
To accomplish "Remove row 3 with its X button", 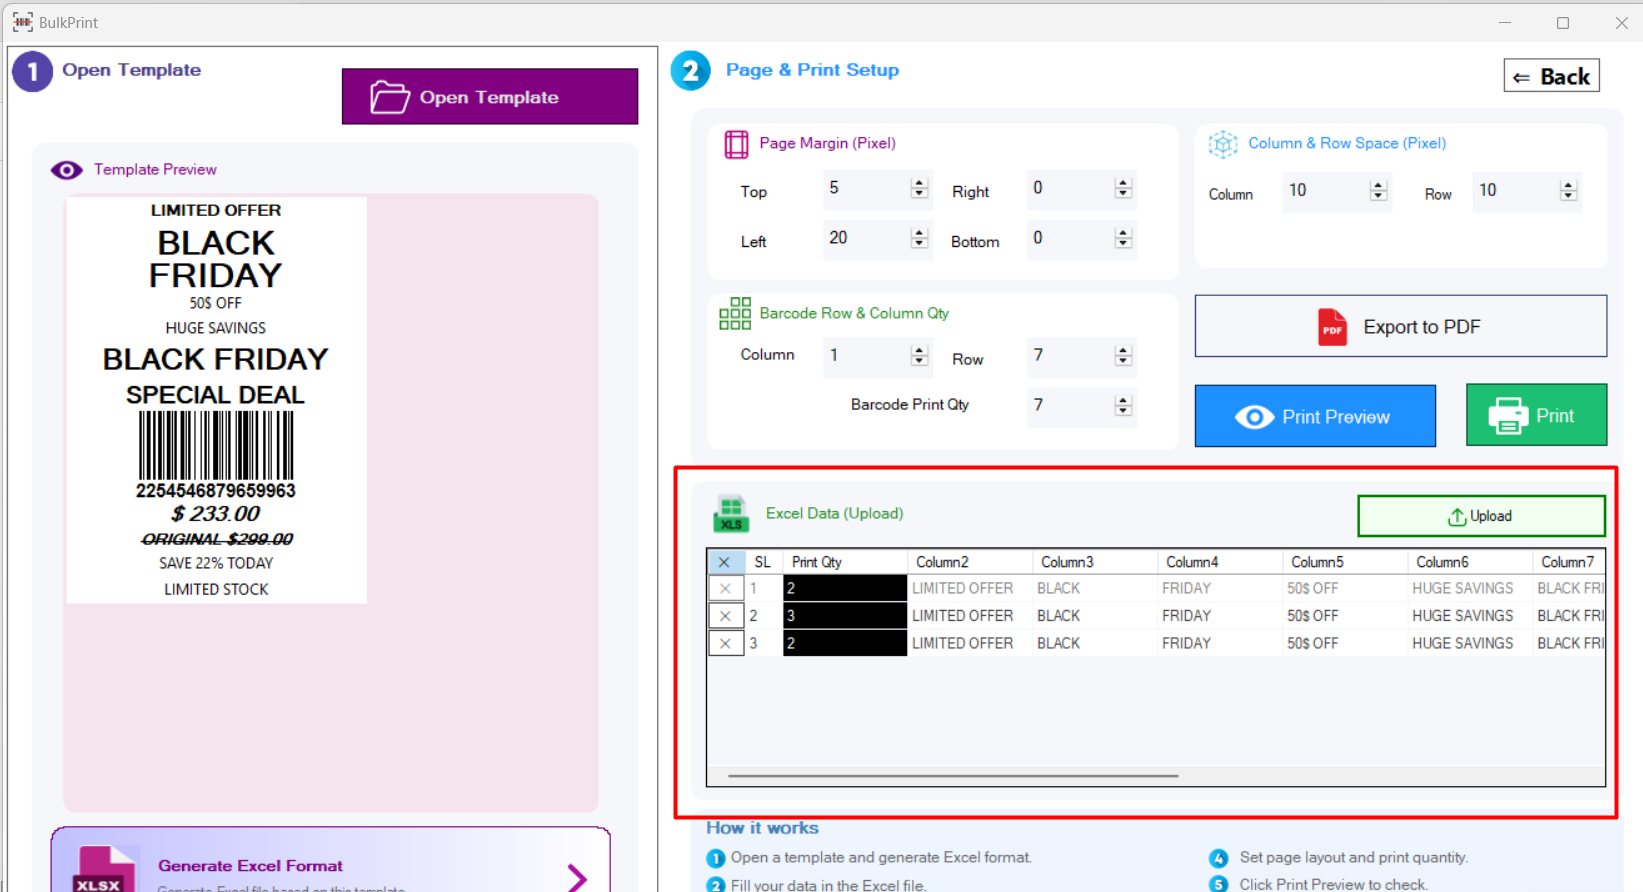I will tap(725, 643).
